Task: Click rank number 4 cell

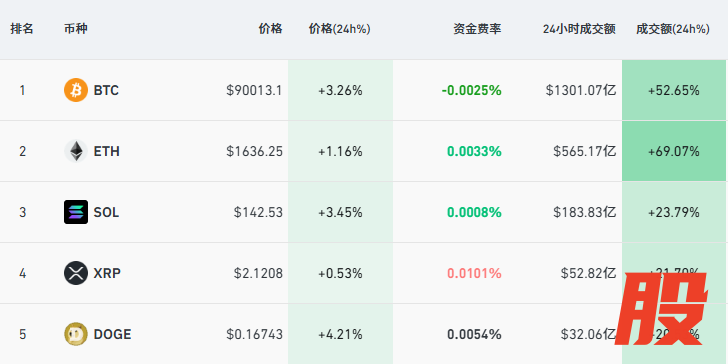Action: tap(22, 273)
